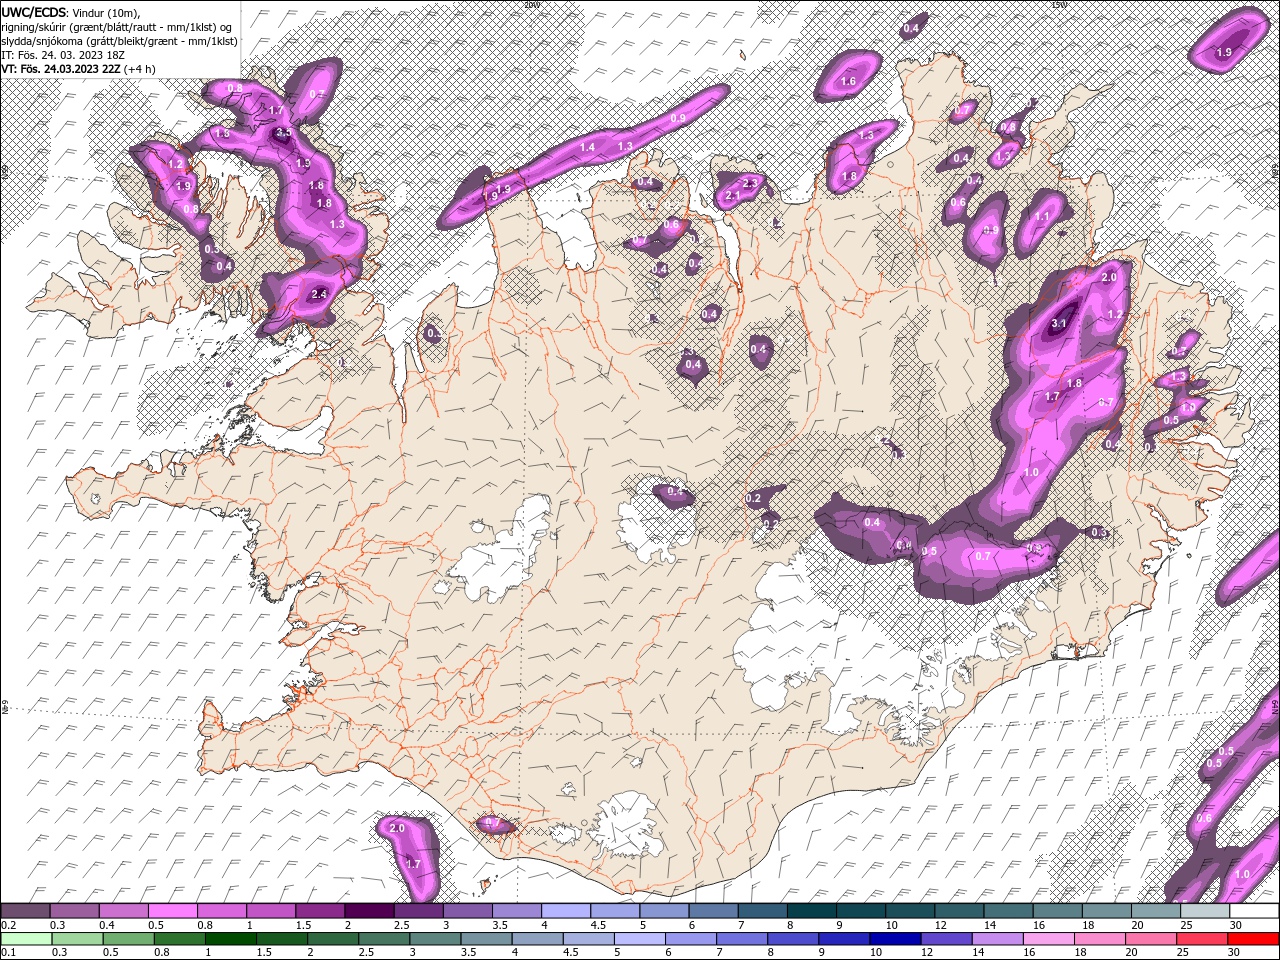Screen dimensions: 1280x960
Task: Click the 2.3 precipitation value label
Action: 750,183
